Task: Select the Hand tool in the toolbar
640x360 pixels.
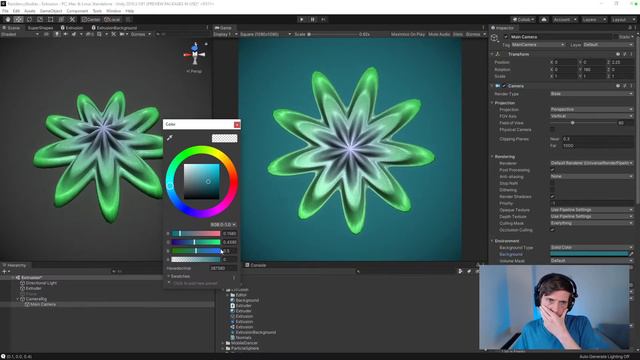Action: pyautogui.click(x=7, y=19)
